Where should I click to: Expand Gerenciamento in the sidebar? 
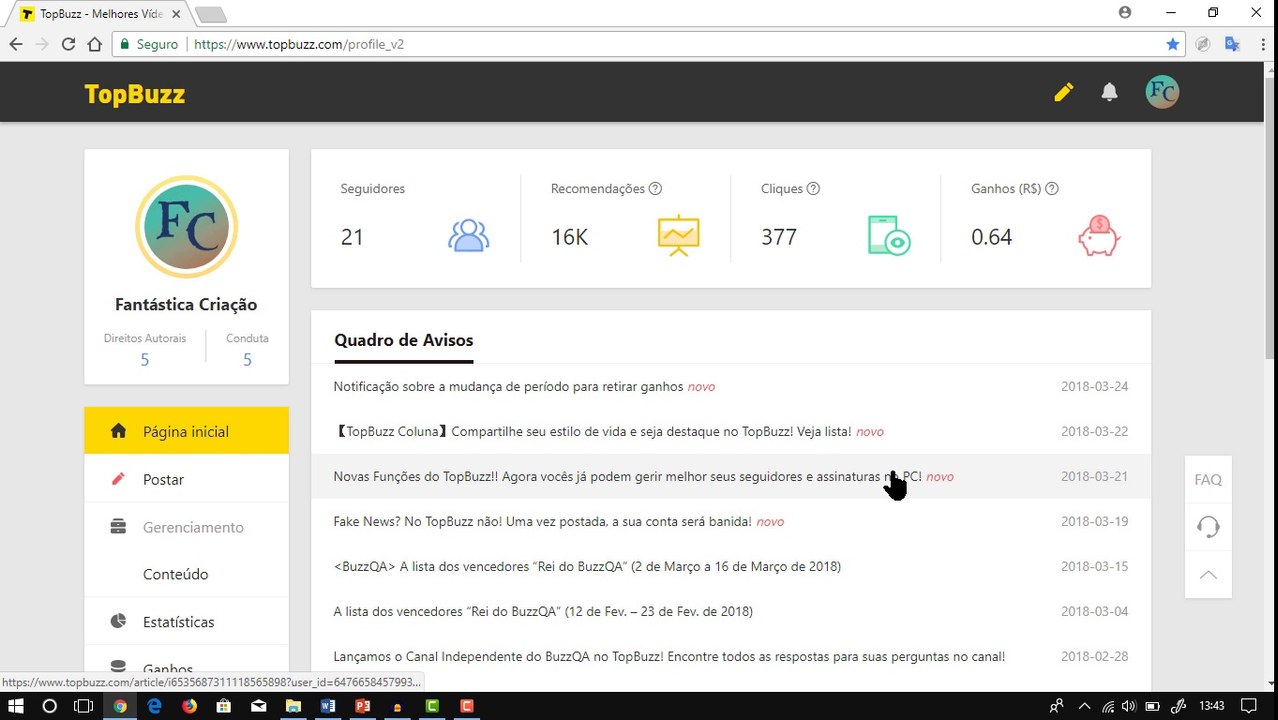[x=186, y=527]
